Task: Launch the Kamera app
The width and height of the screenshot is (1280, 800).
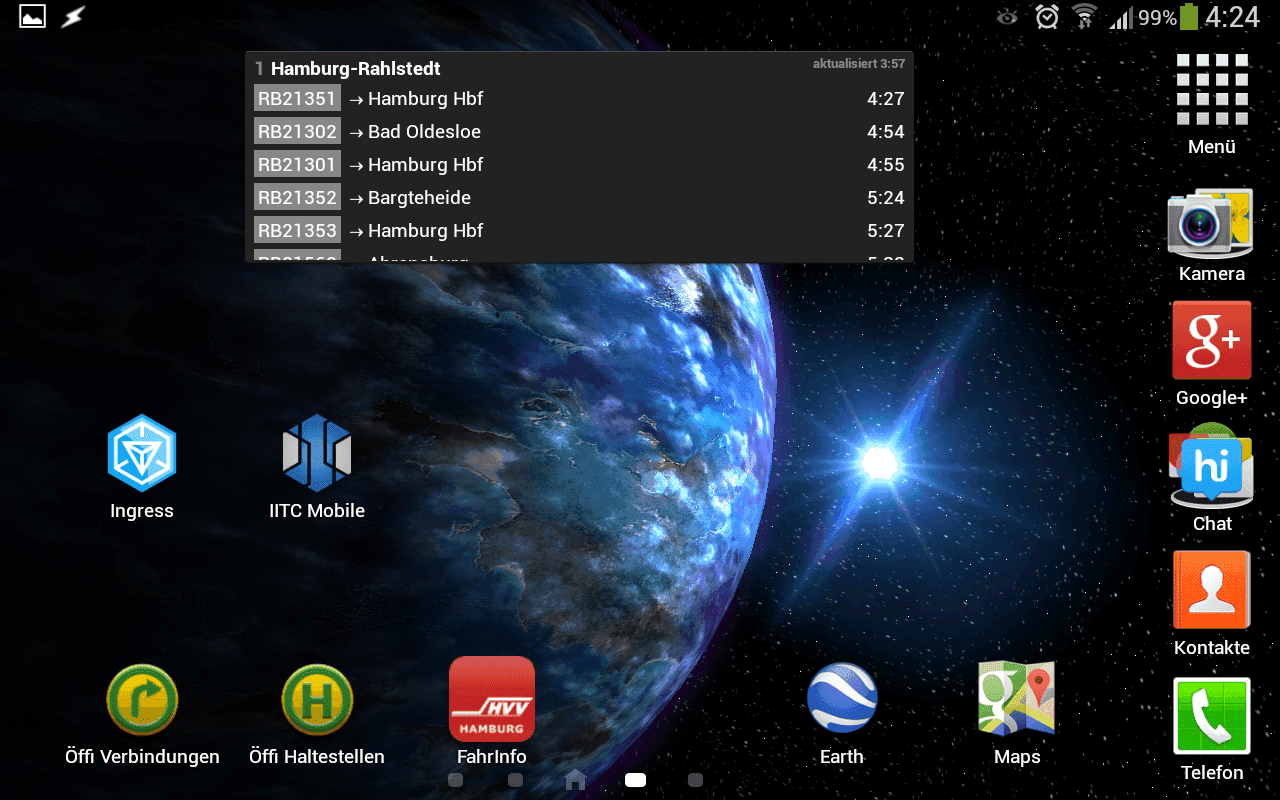Action: pos(1212,235)
